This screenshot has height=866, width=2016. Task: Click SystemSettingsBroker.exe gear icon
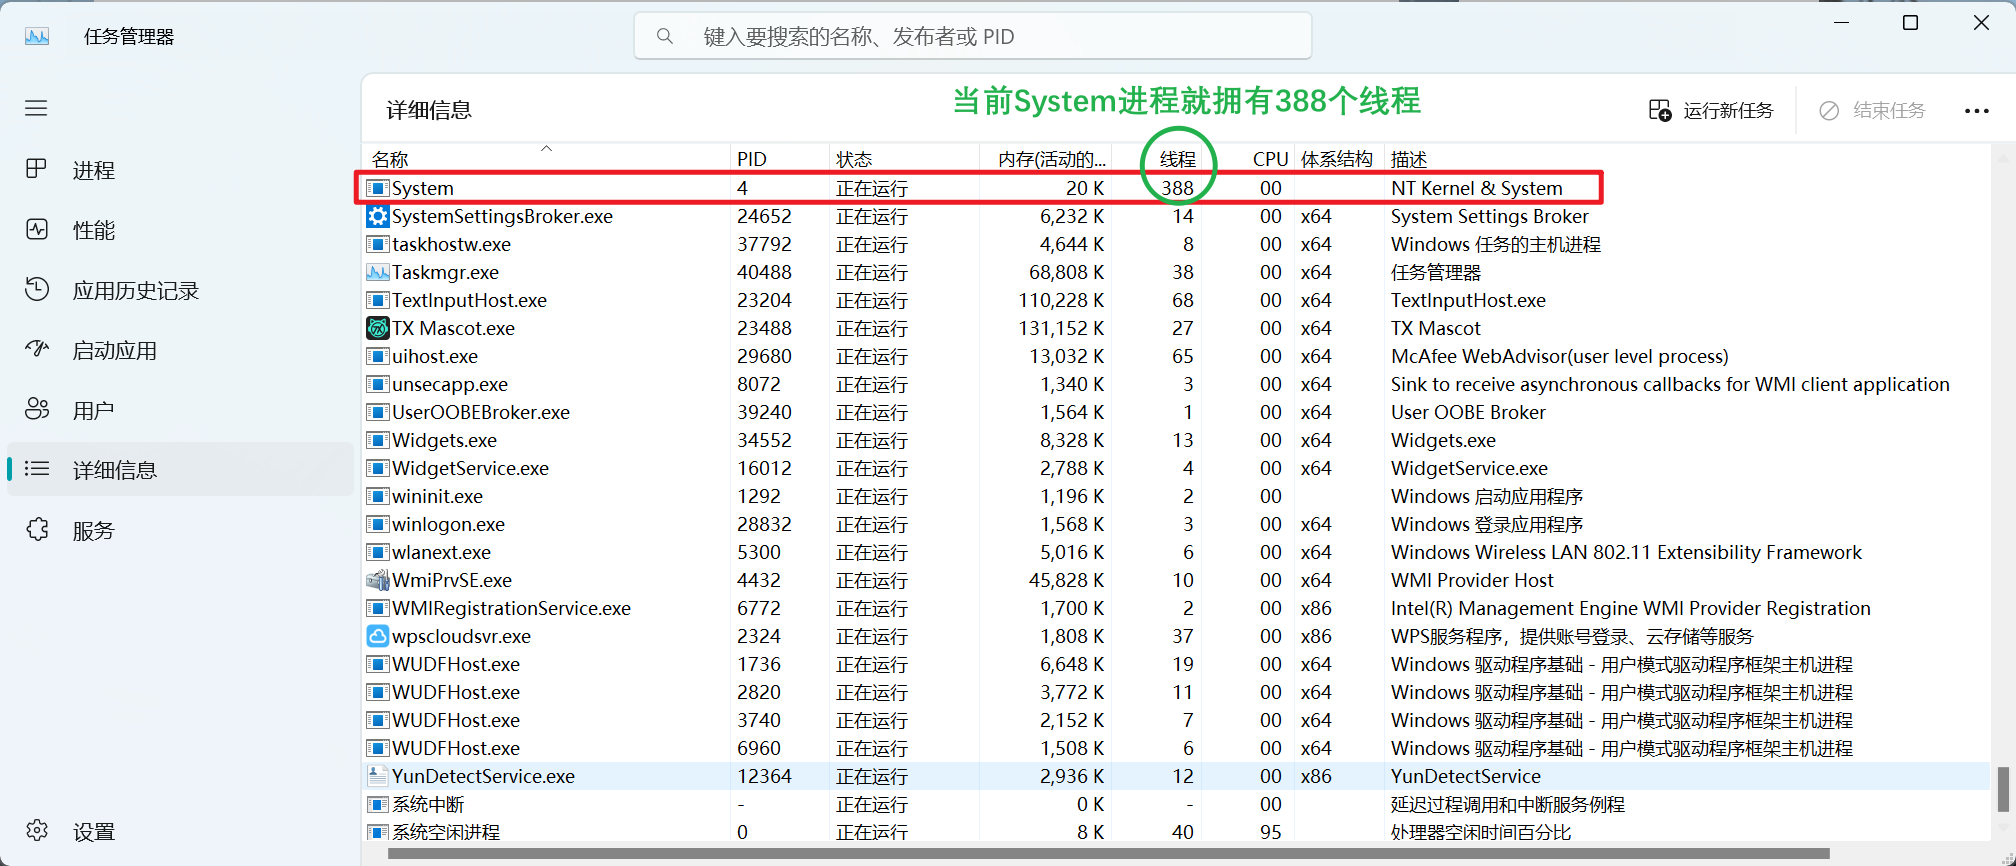(378, 216)
